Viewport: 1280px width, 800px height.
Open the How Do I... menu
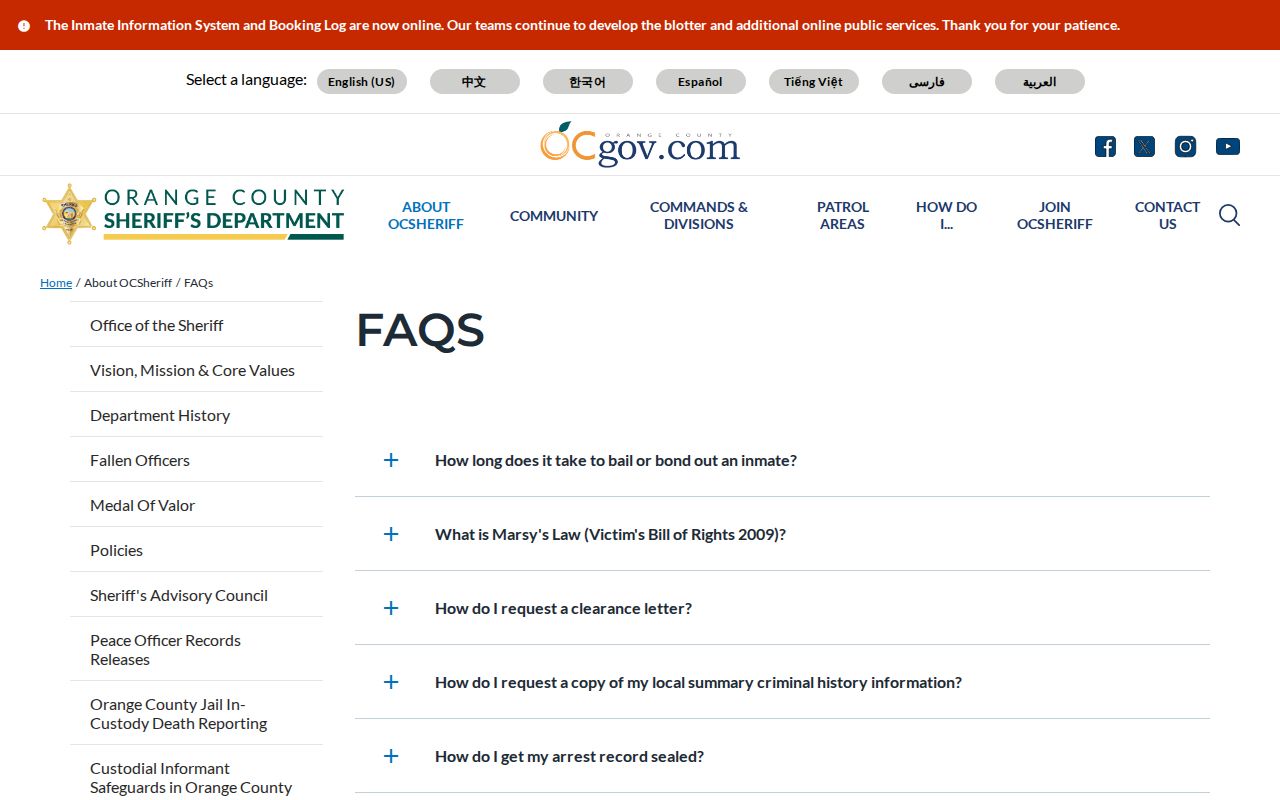946,216
